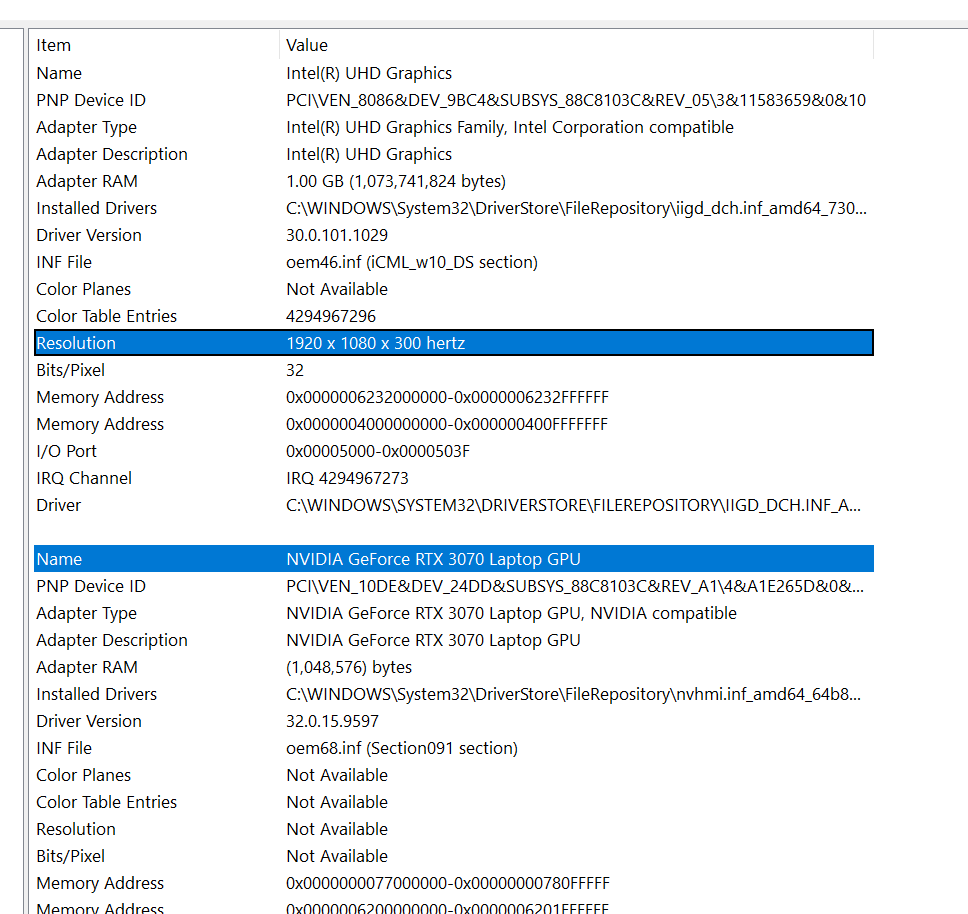
Task: Select Memory Address 0x0000004000000000 row
Action: [454, 424]
